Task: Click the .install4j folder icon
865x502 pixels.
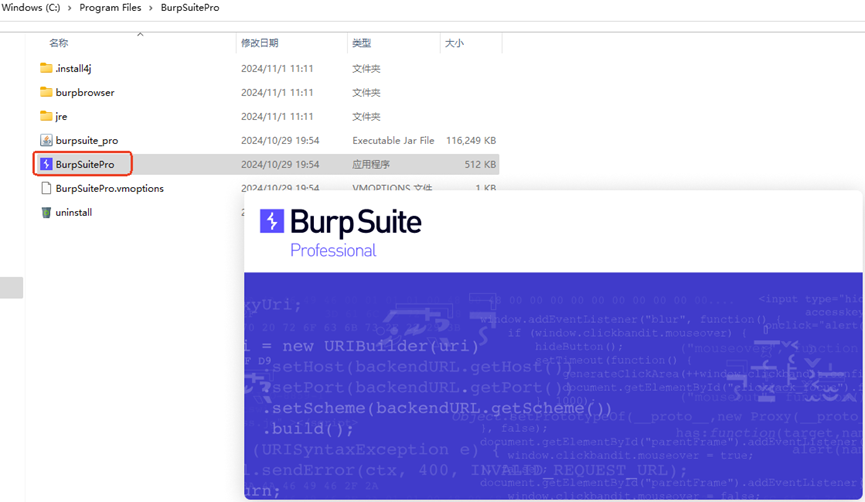Action: pyautogui.click(x=46, y=68)
